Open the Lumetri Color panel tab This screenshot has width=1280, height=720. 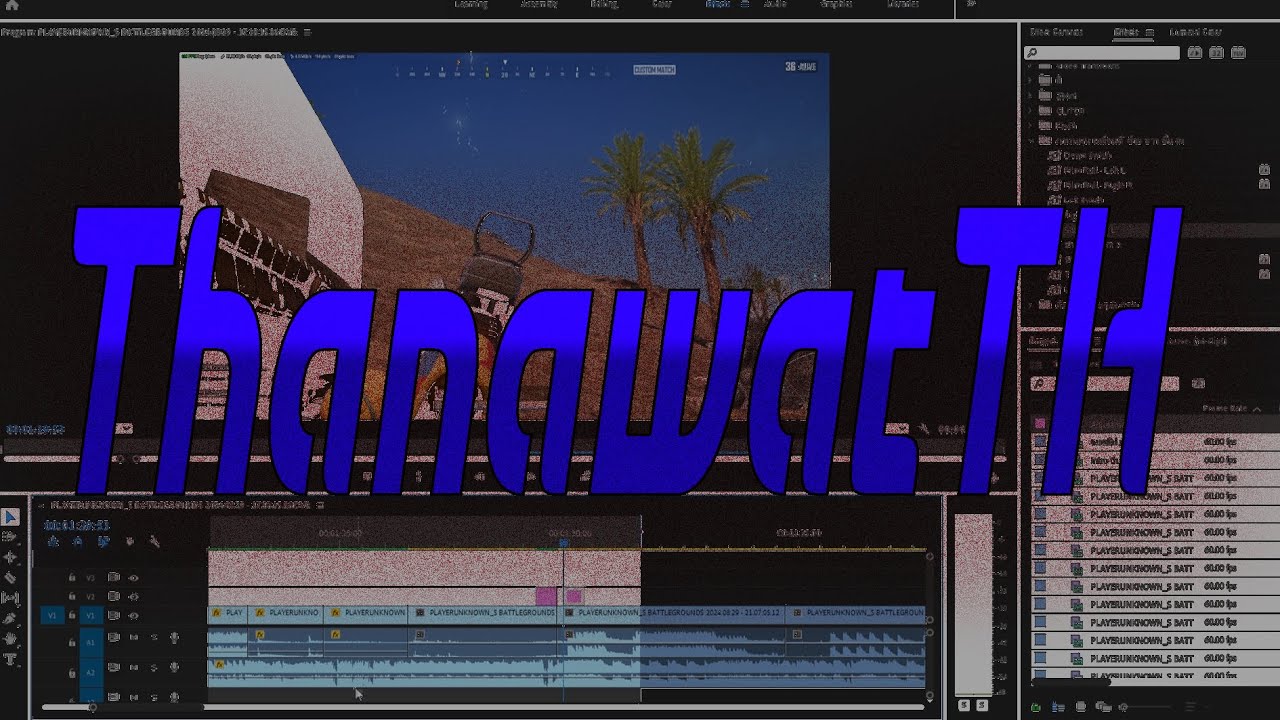pyautogui.click(x=1196, y=33)
